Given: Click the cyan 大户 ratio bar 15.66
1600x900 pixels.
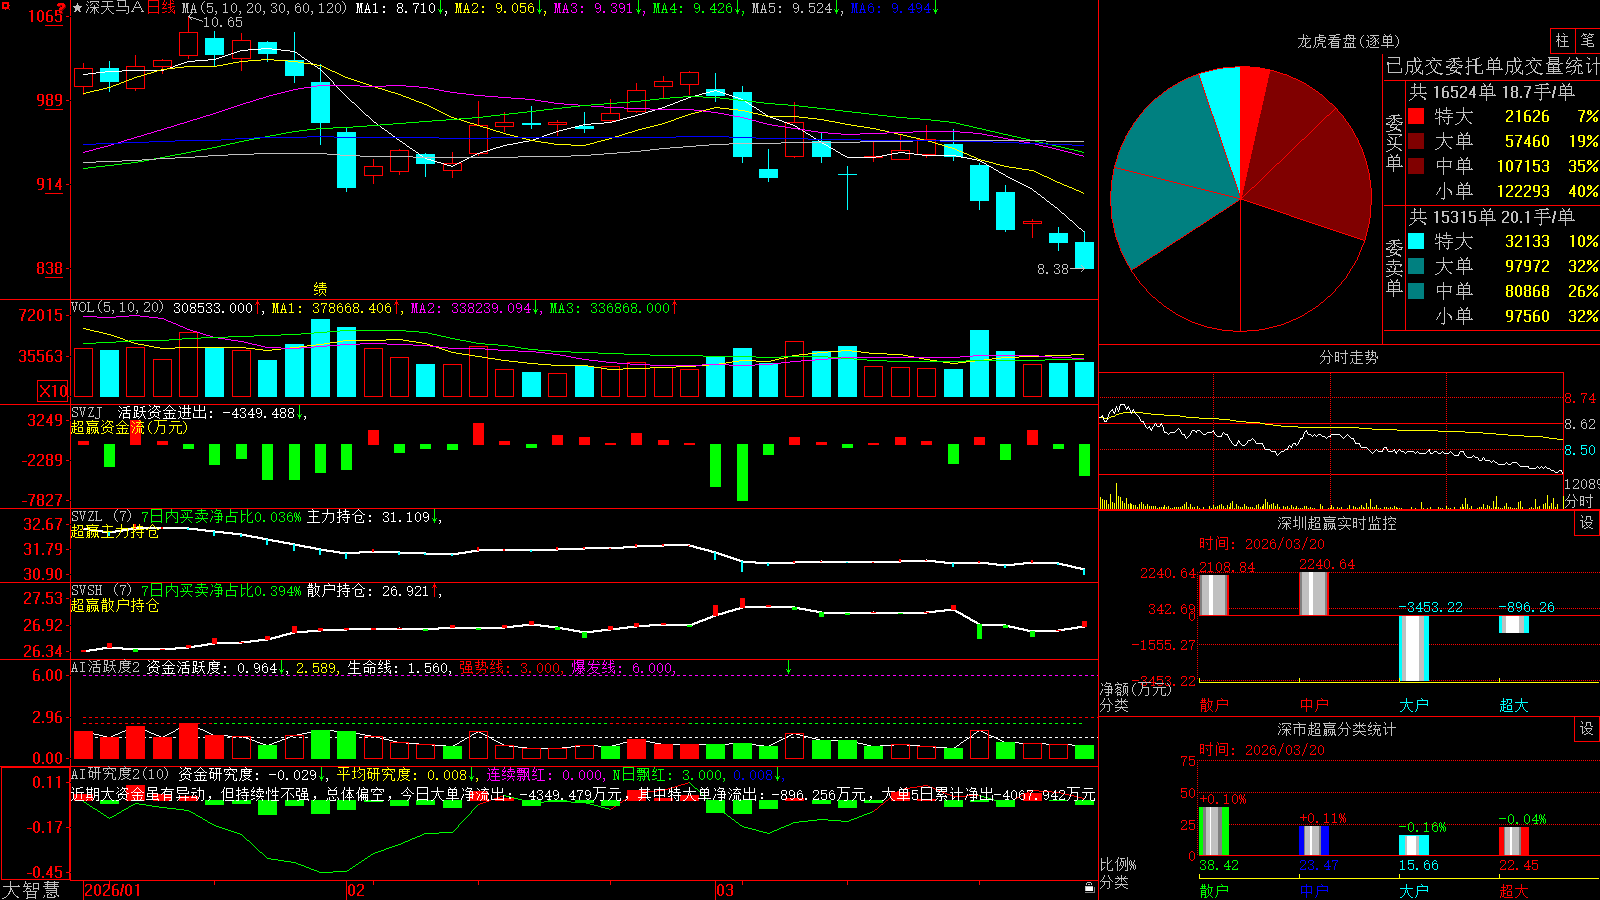Looking at the screenshot, I should click(x=1414, y=845).
